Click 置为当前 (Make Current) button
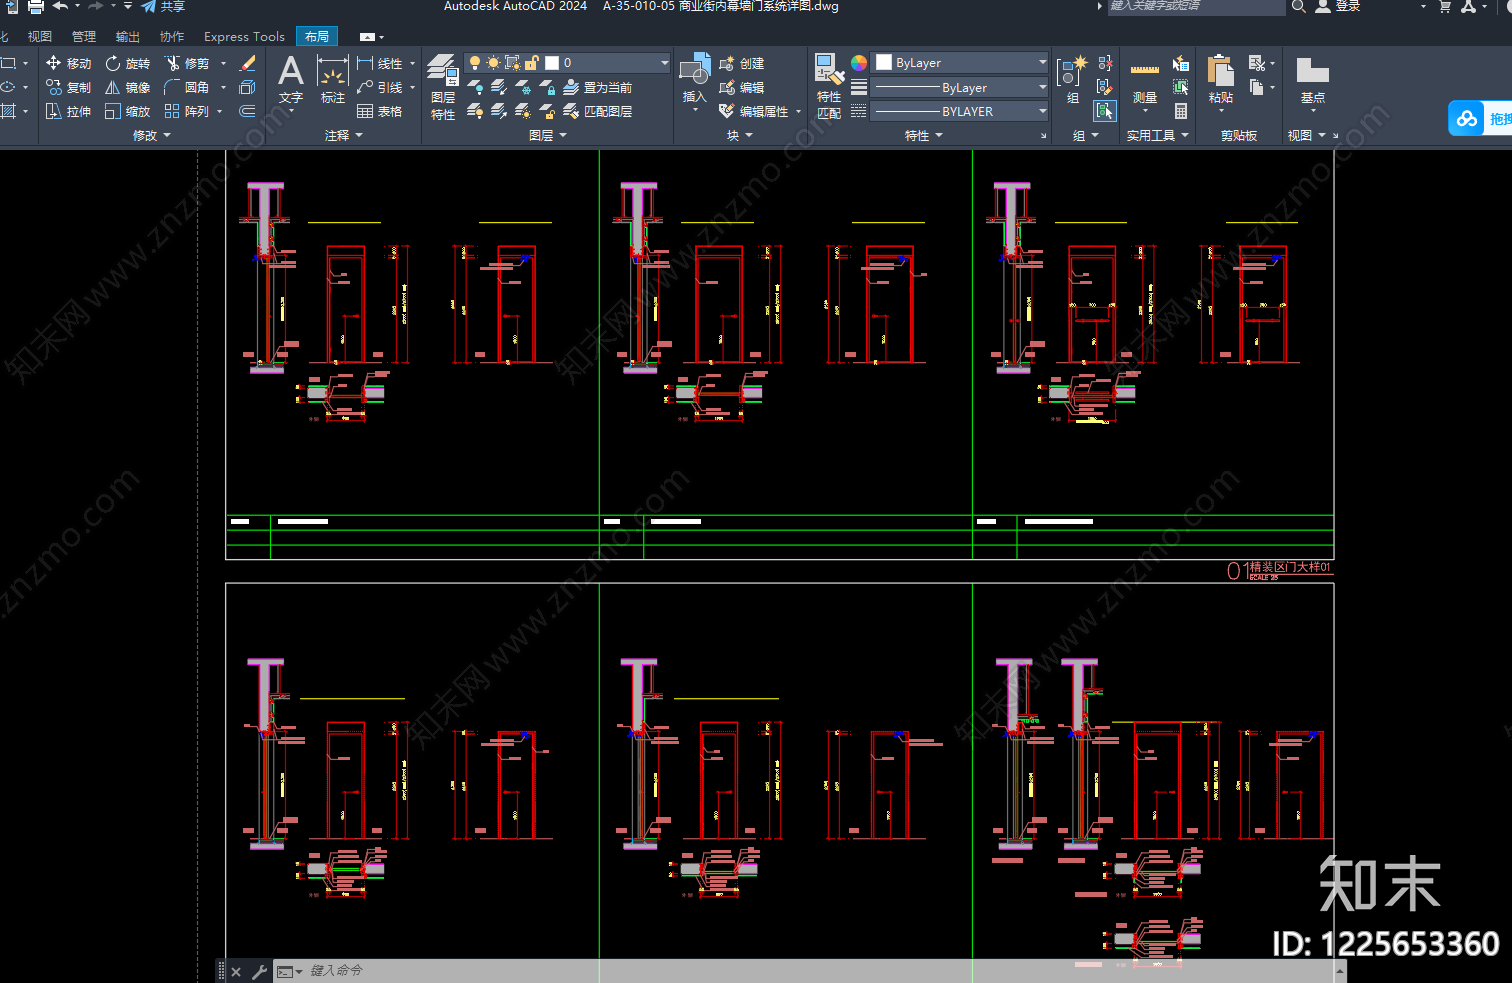 point(598,87)
